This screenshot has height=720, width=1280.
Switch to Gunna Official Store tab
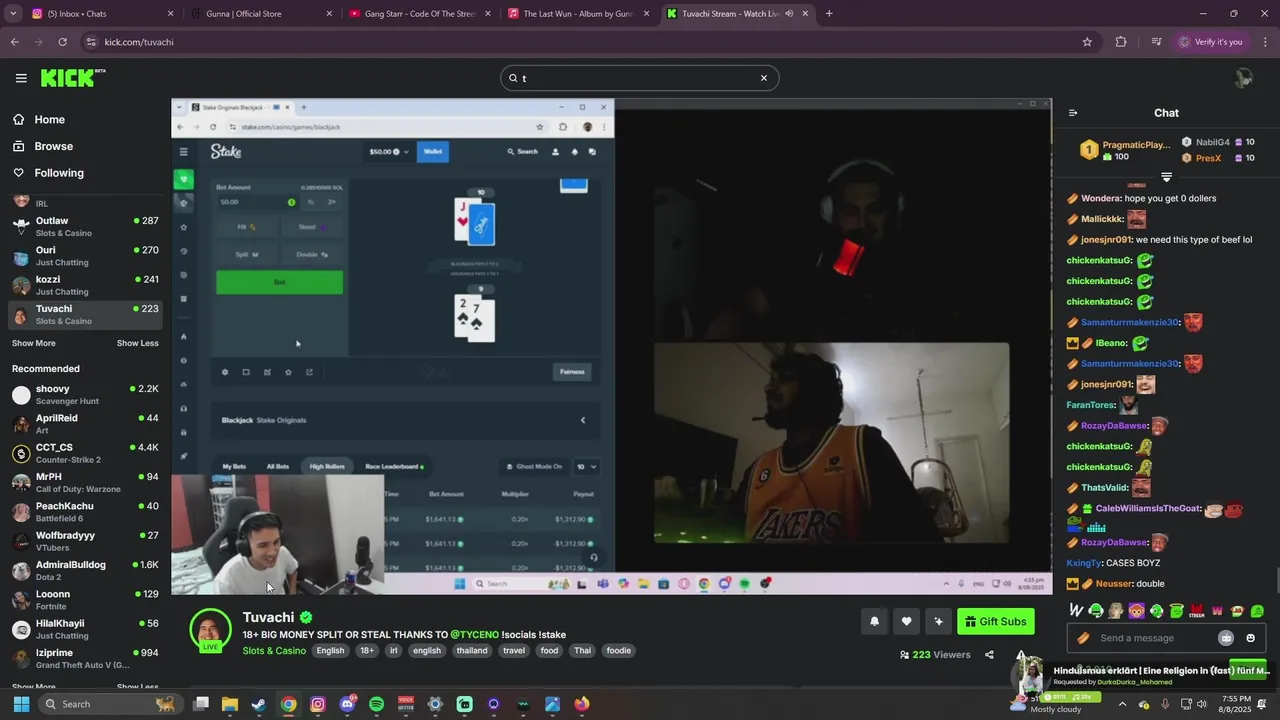coord(264,14)
